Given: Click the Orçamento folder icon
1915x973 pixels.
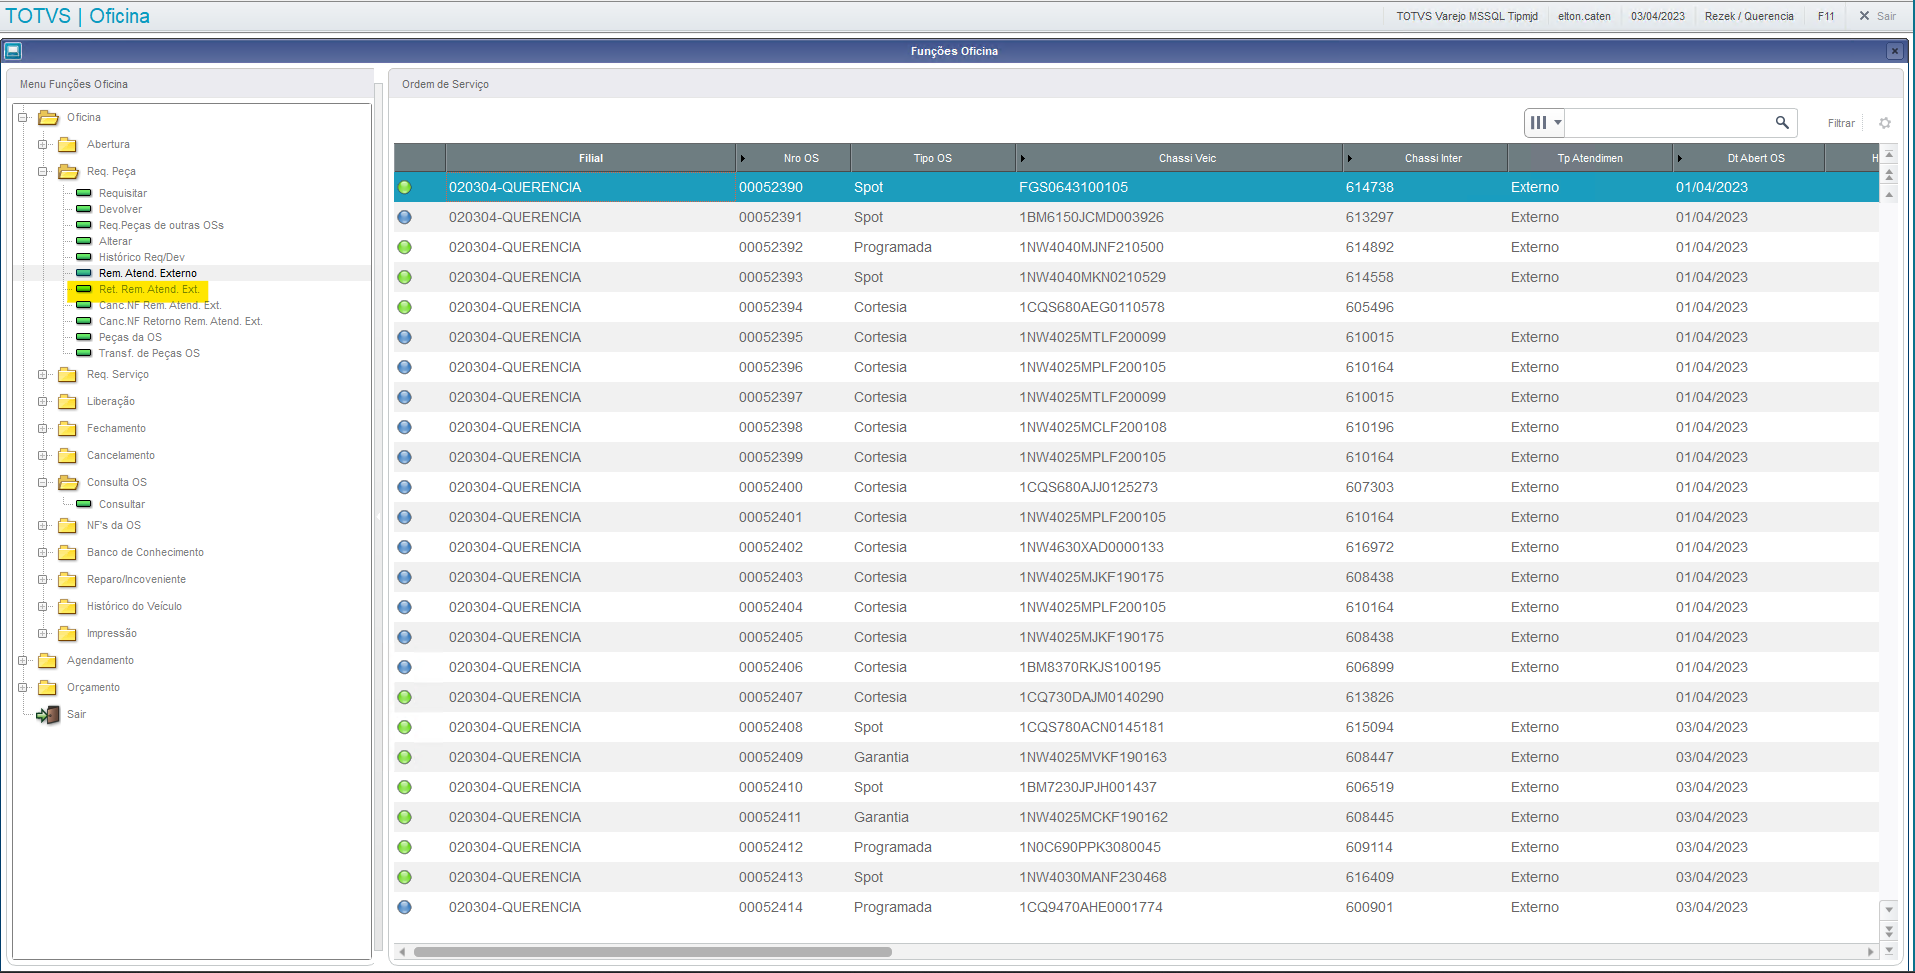Looking at the screenshot, I should tap(47, 688).
